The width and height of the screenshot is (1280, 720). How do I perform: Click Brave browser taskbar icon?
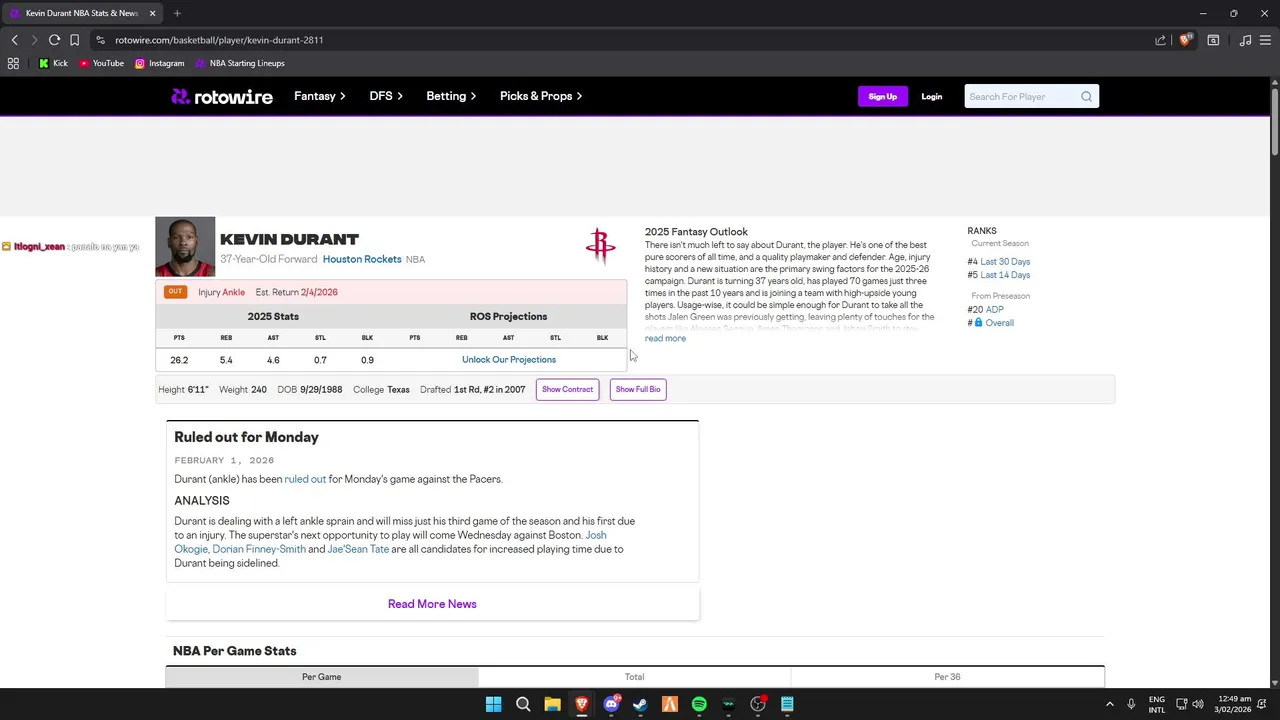tap(581, 704)
